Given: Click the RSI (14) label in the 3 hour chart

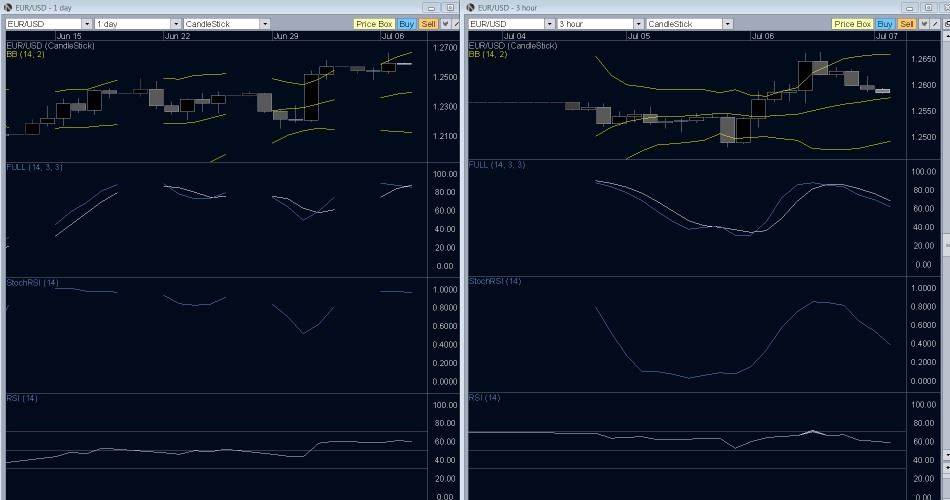Looking at the screenshot, I should [x=485, y=398].
